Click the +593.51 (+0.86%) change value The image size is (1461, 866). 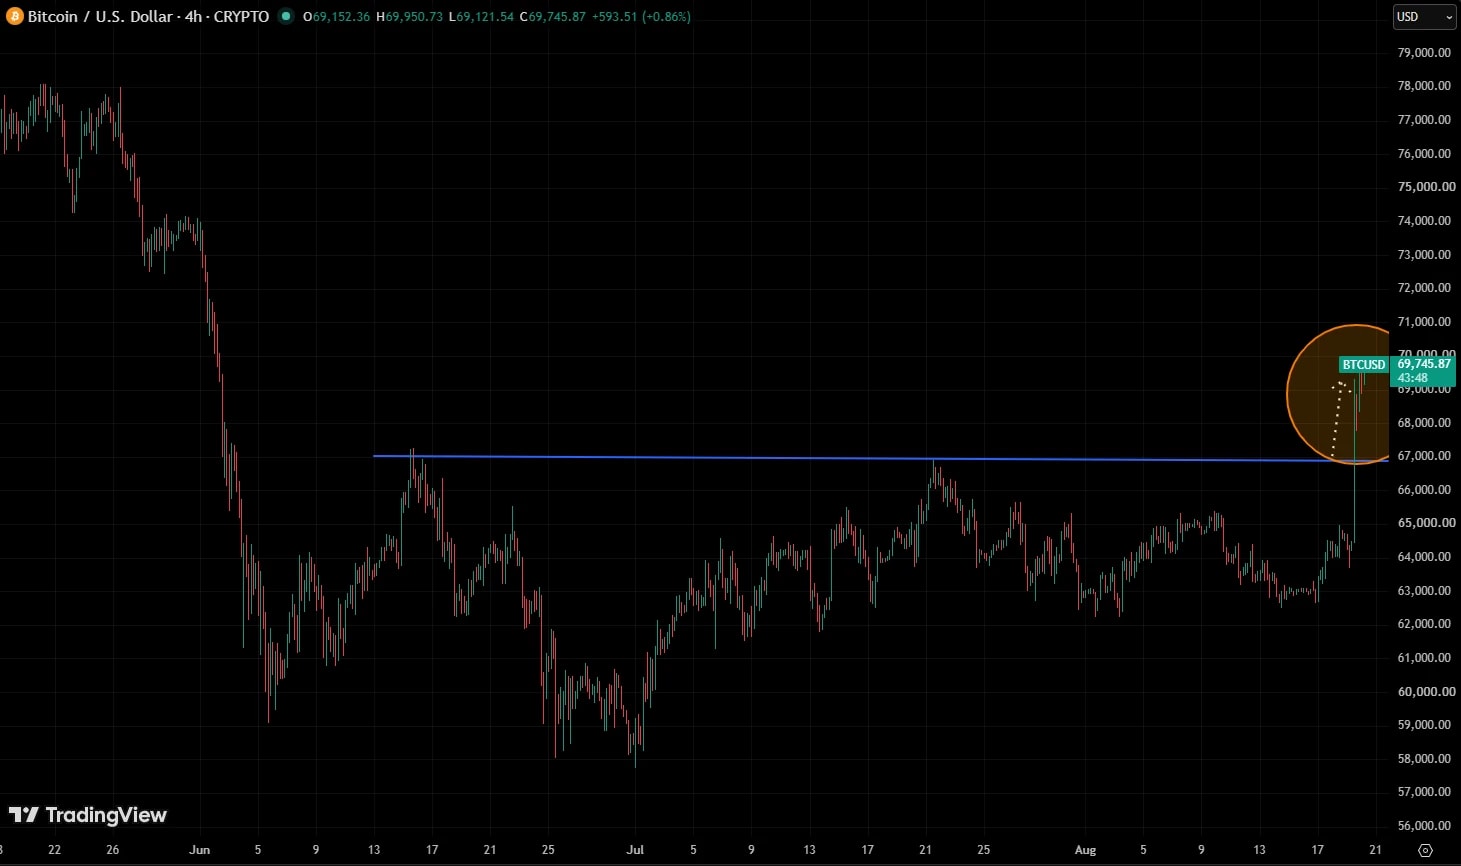coord(641,17)
